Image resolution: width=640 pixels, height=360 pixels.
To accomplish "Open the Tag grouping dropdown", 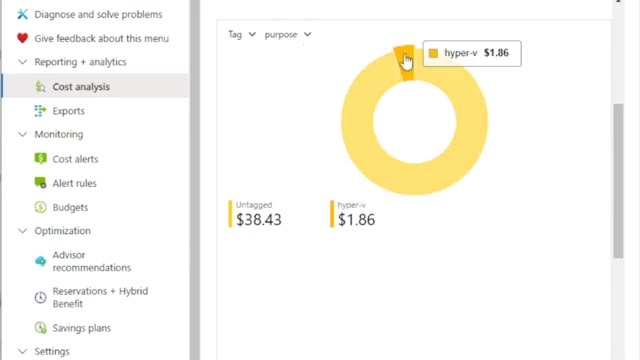I will [x=242, y=35].
